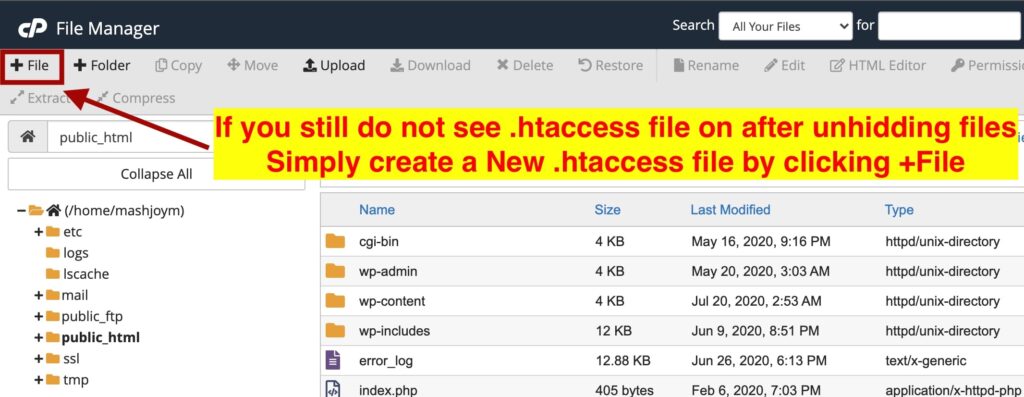This screenshot has width=1024, height=397.
Task: Click the search text input field
Action: pos(950,27)
